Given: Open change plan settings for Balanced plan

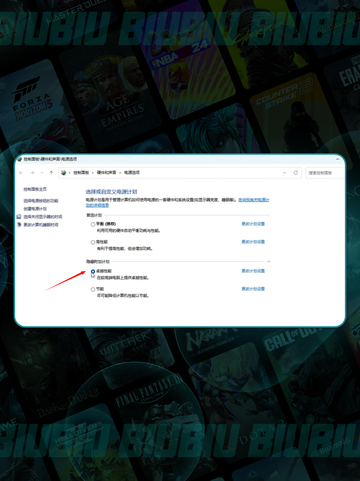Looking at the screenshot, I should click(253, 224).
